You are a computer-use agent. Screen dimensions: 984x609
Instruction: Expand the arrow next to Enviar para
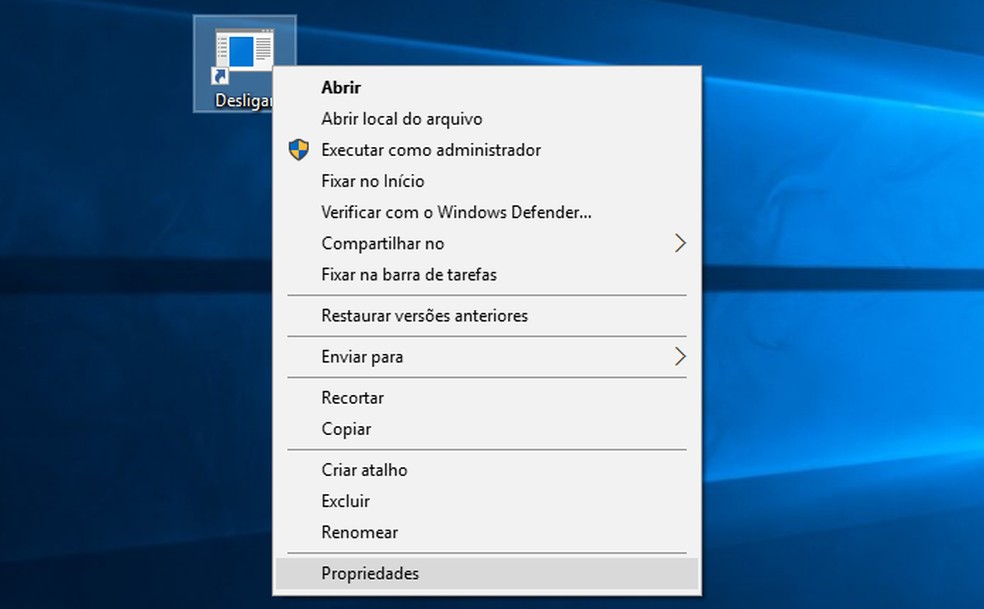pyautogui.click(x=680, y=357)
